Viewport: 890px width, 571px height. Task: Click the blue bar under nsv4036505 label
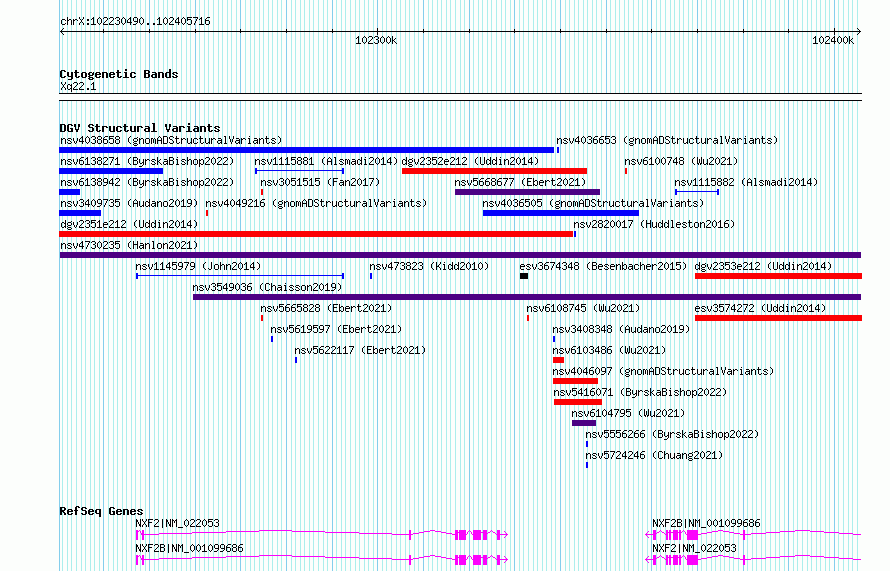pyautogui.click(x=561, y=213)
